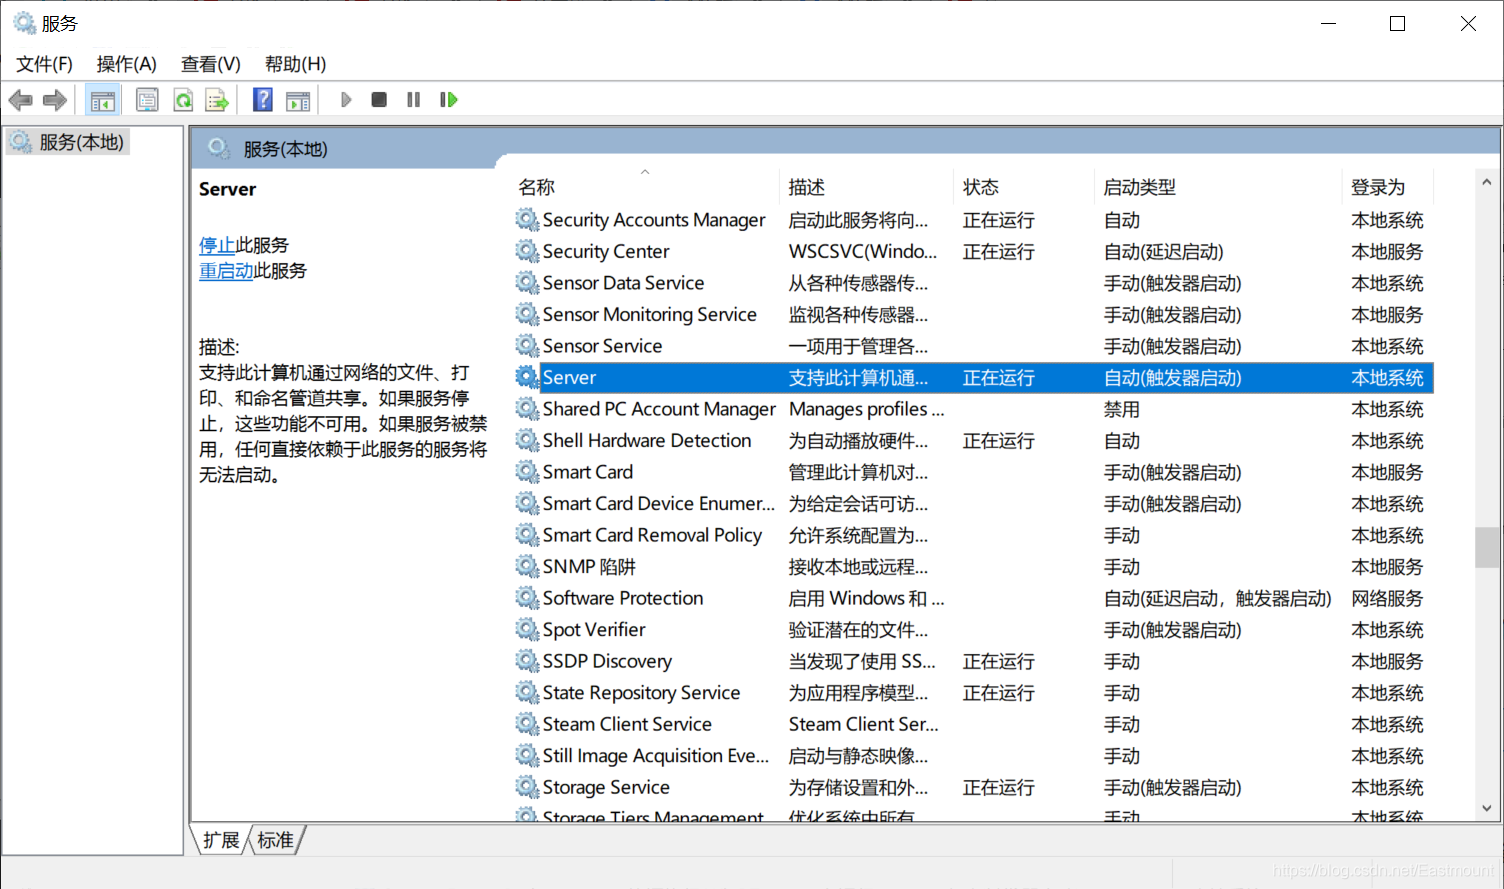Open the 帮助(H) menu
The image size is (1504, 889).
pyautogui.click(x=295, y=64)
